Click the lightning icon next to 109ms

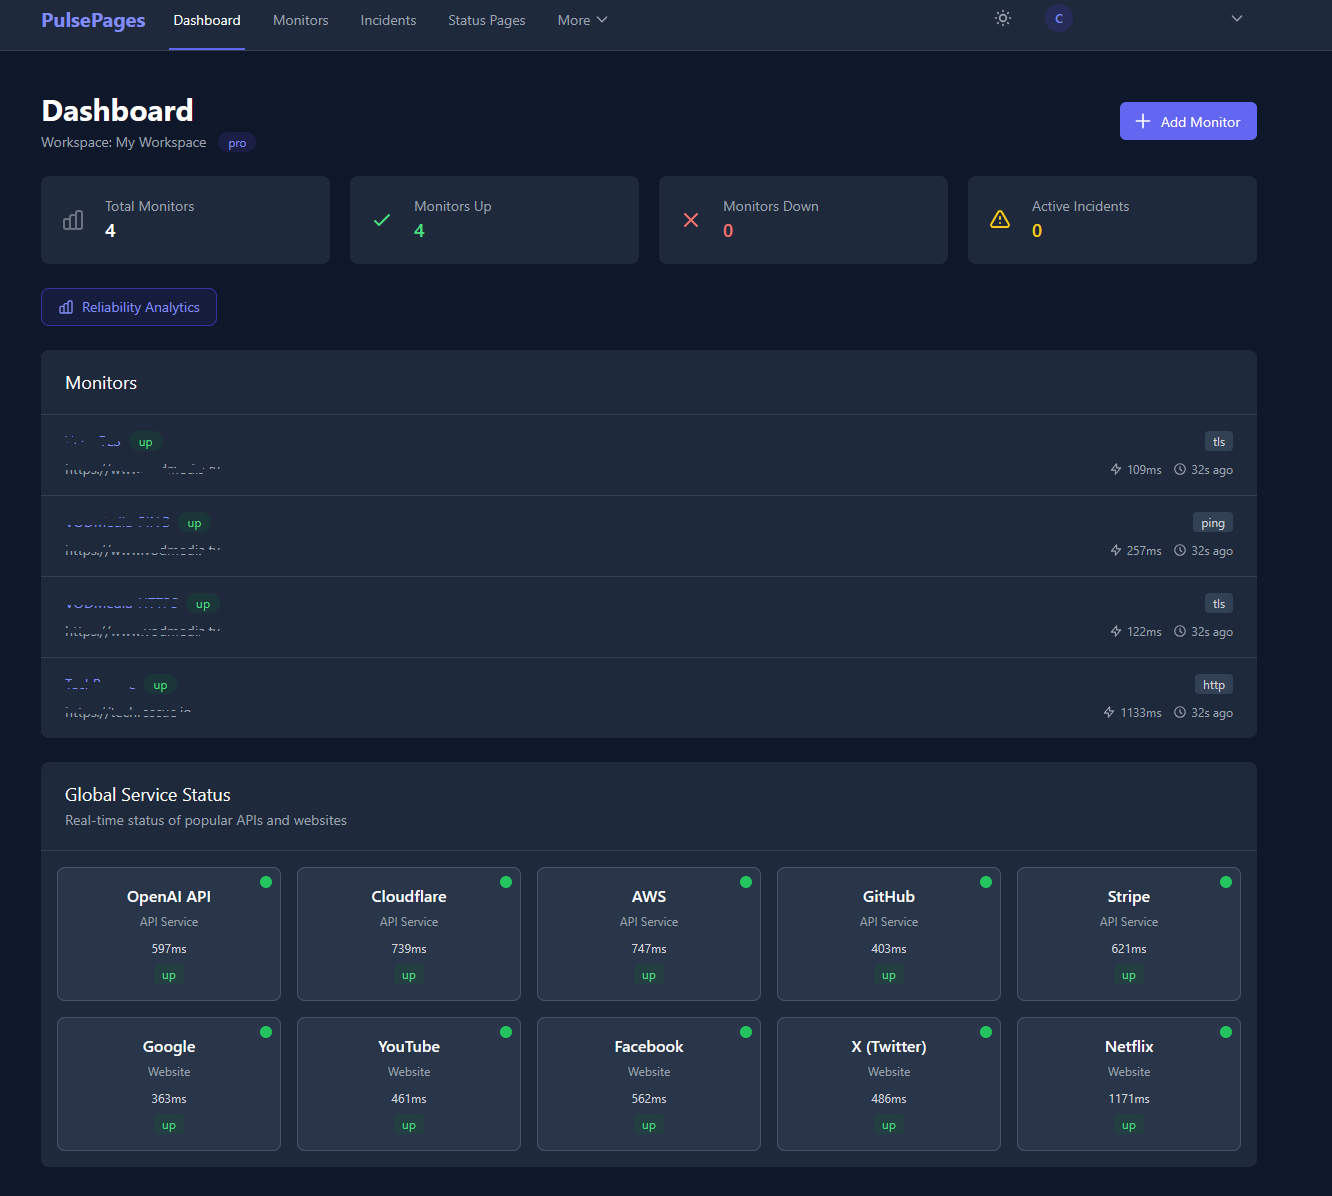tap(1116, 469)
